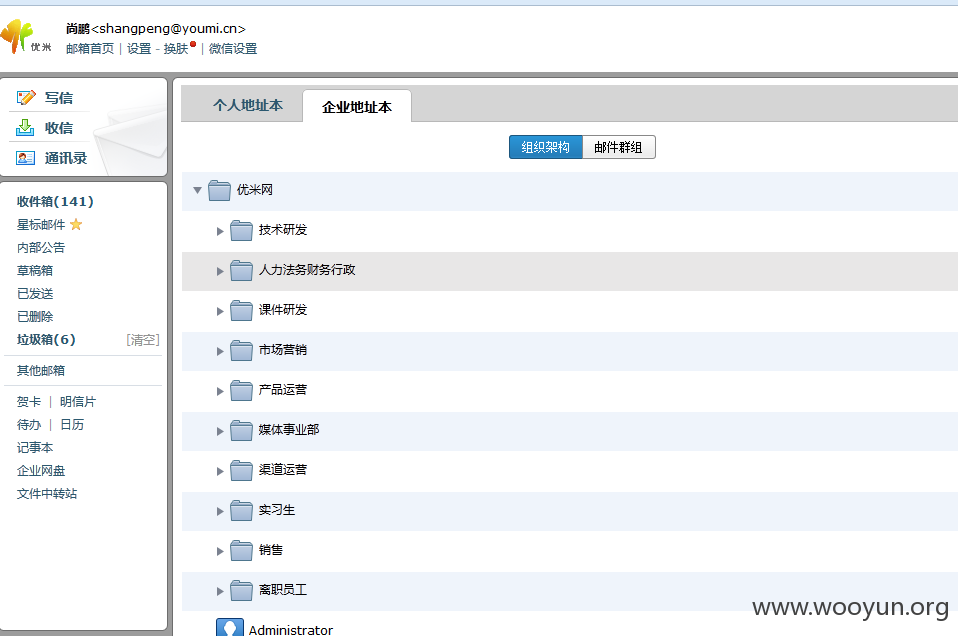Screen dimensions: 958x636
Task: Click the Administrator user avatar icon
Action: click(x=230, y=627)
